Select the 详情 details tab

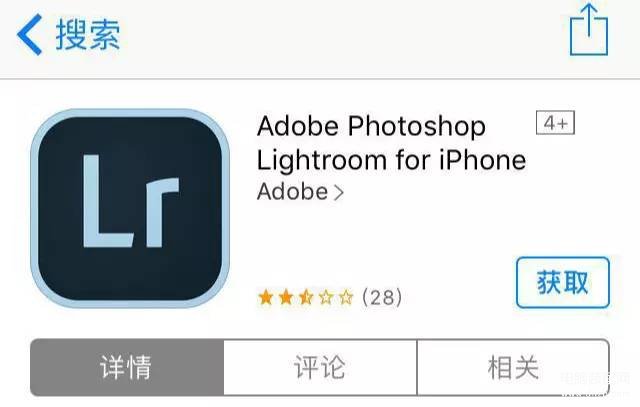click(x=127, y=367)
